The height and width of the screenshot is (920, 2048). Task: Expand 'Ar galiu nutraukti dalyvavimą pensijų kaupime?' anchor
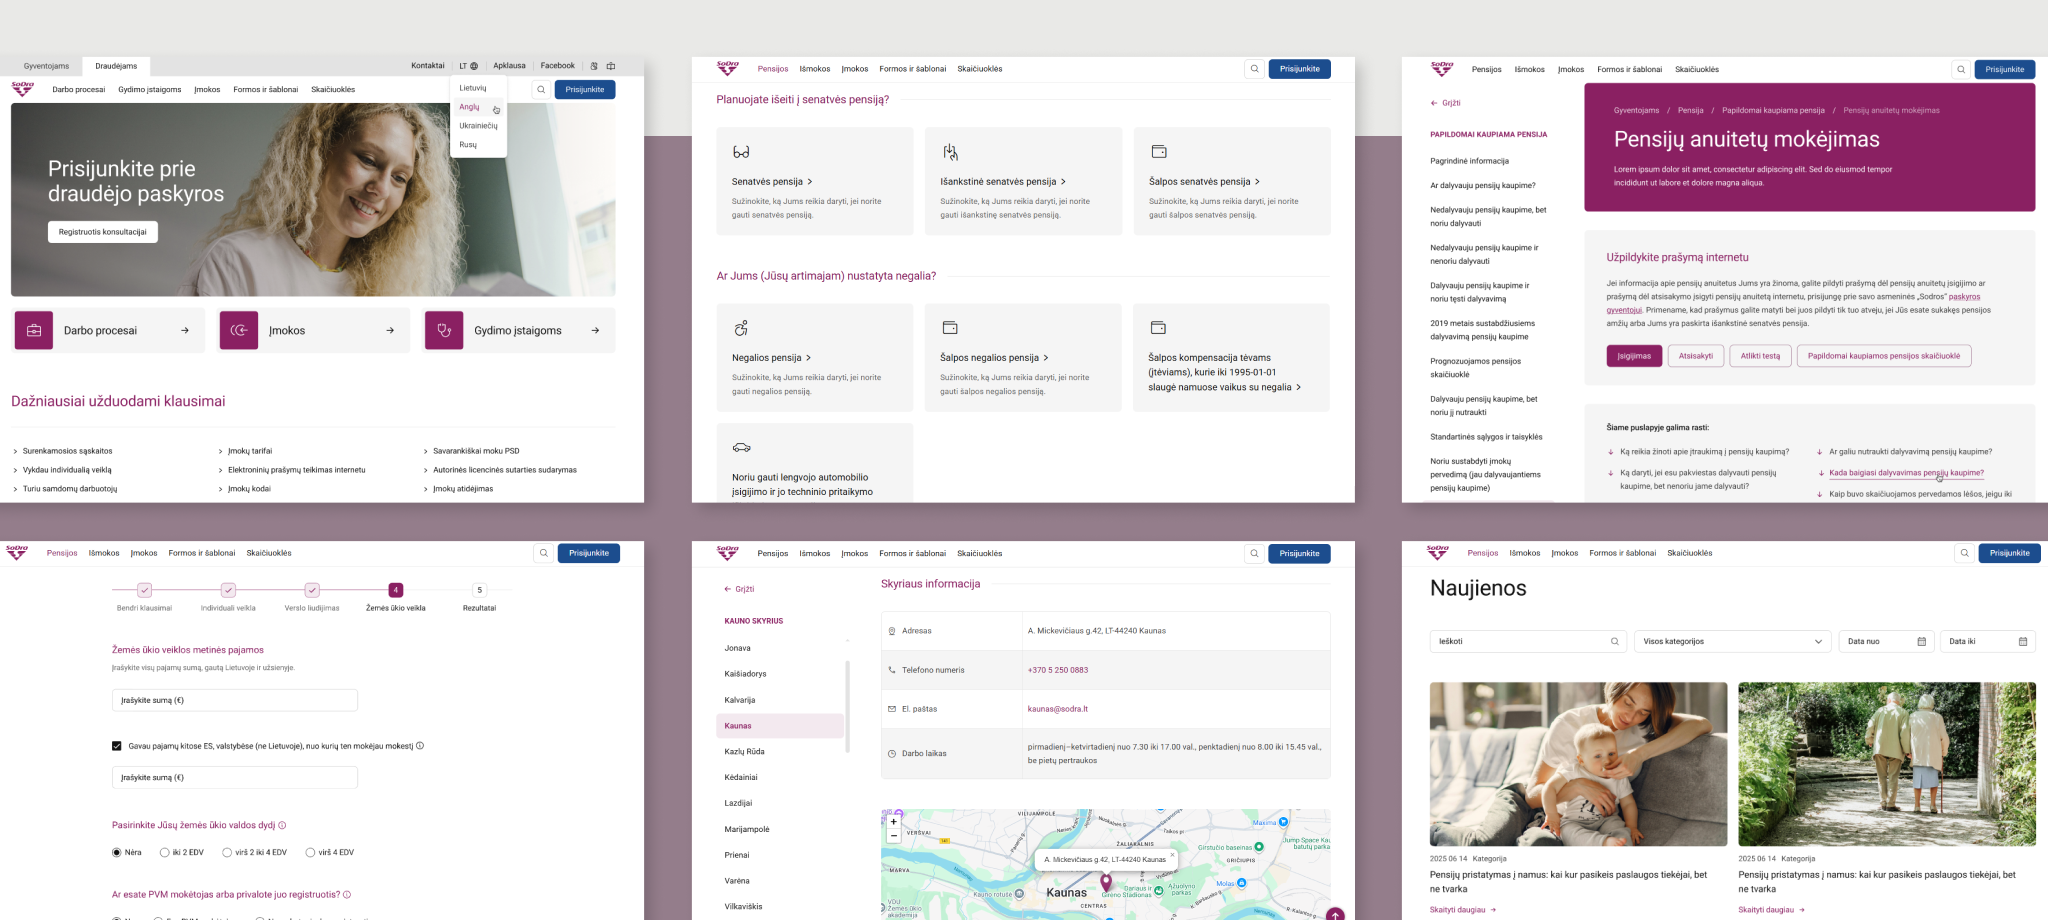pyautogui.click(x=1909, y=452)
